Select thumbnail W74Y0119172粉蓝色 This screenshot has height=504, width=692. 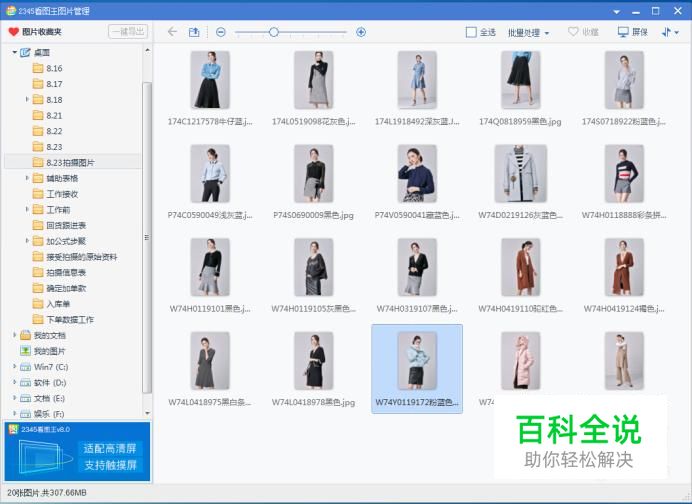pos(417,369)
